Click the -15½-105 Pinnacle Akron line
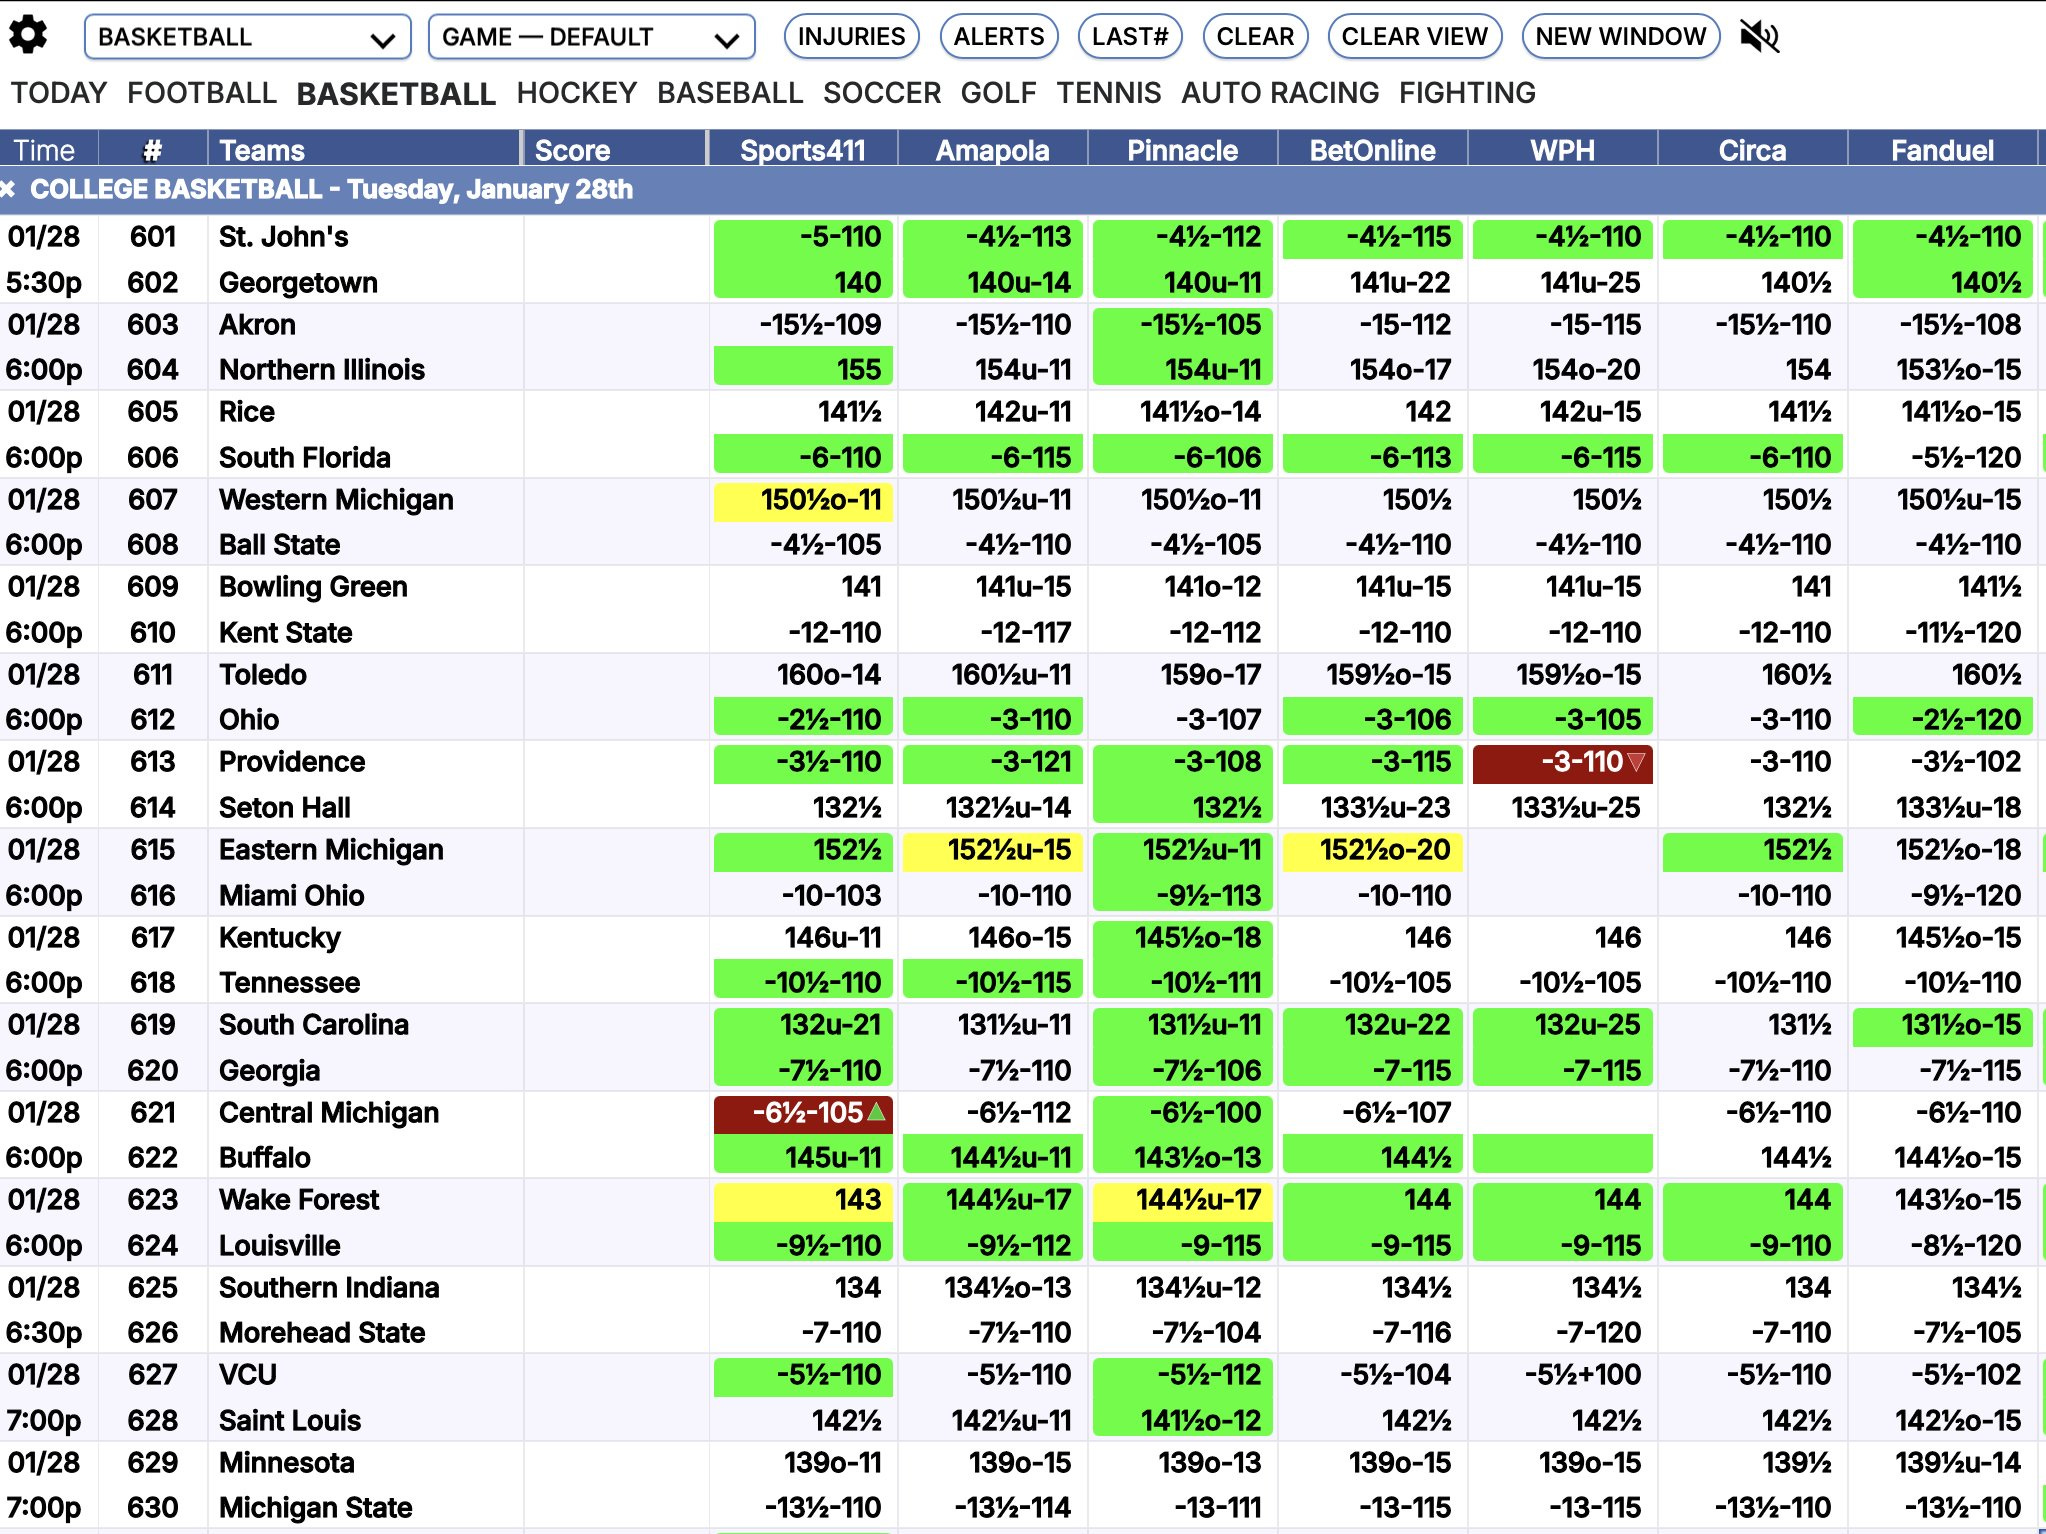This screenshot has width=2046, height=1534. [1183, 325]
